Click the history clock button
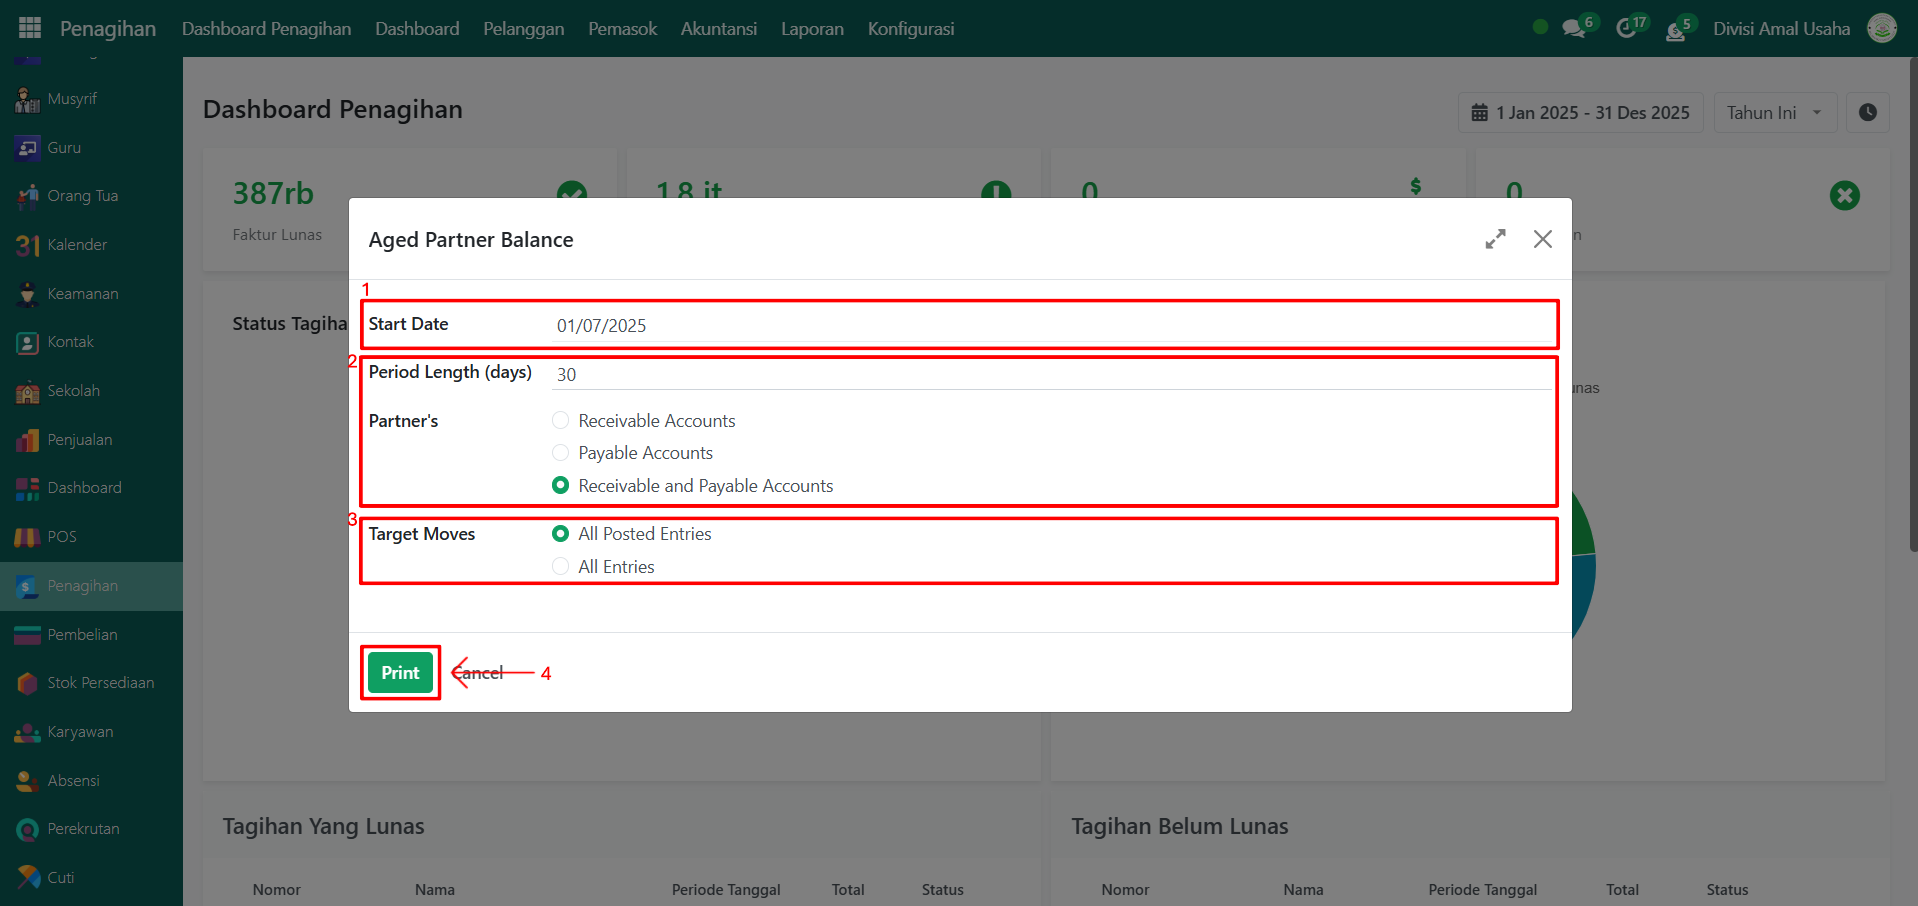Screen dimensions: 1918x906 click(x=1867, y=113)
